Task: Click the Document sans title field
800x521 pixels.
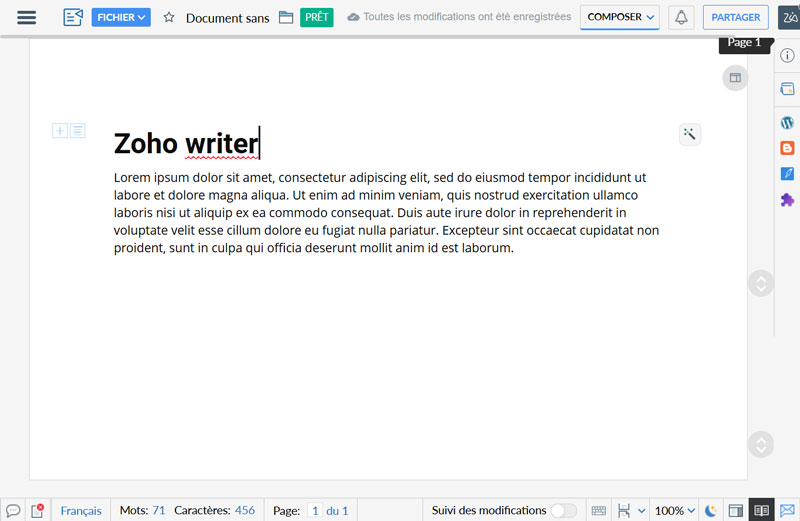Action: coord(228,18)
